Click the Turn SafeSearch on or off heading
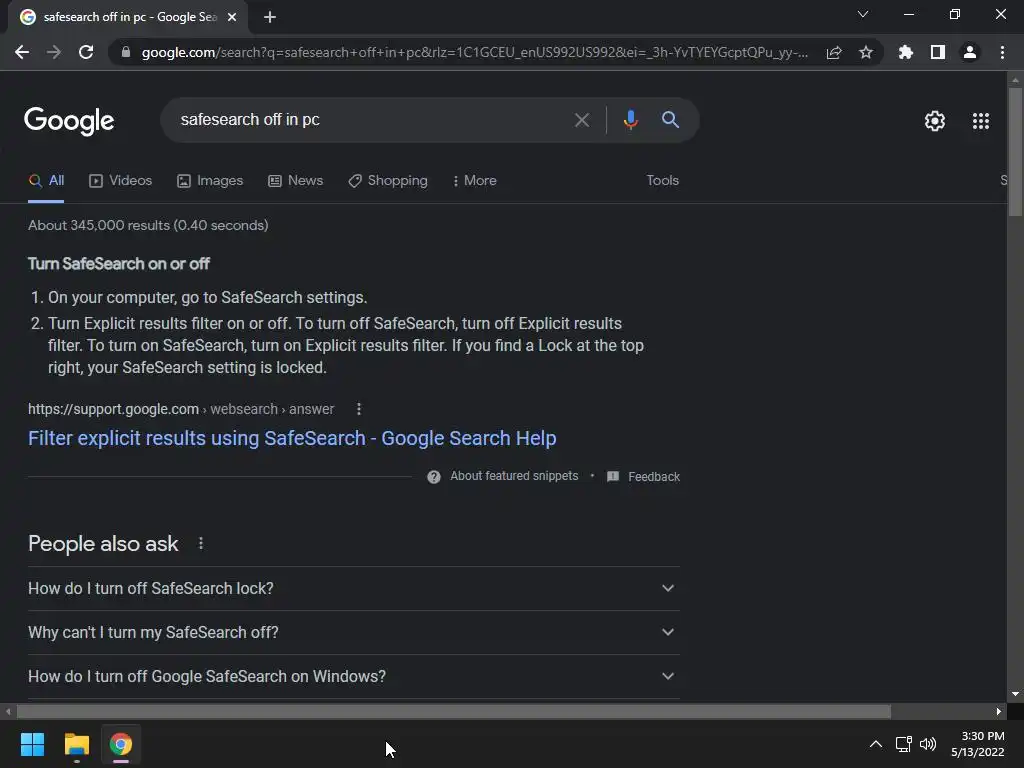The image size is (1024, 768). coord(119,264)
